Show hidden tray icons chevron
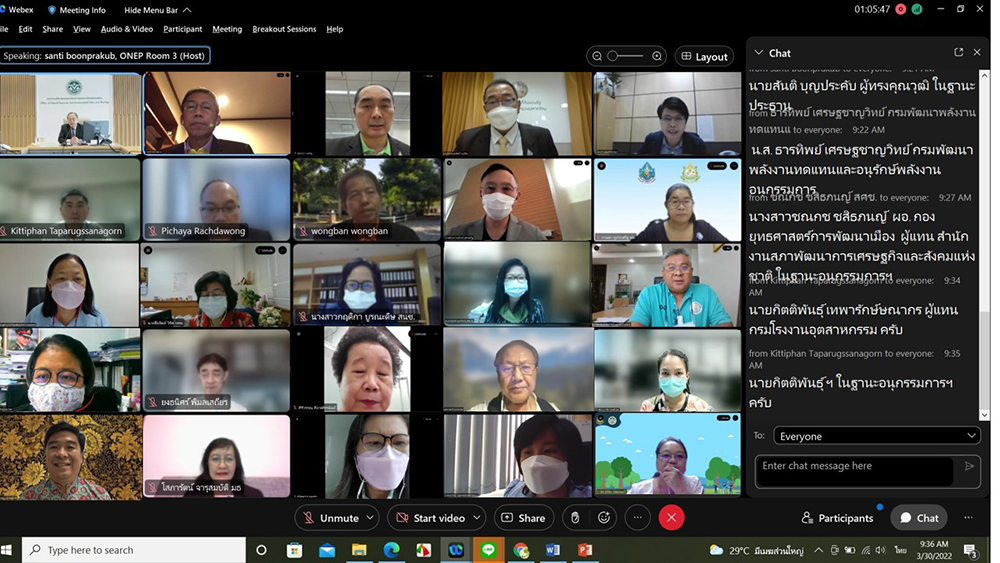The image size is (1000, 563). [x=818, y=550]
